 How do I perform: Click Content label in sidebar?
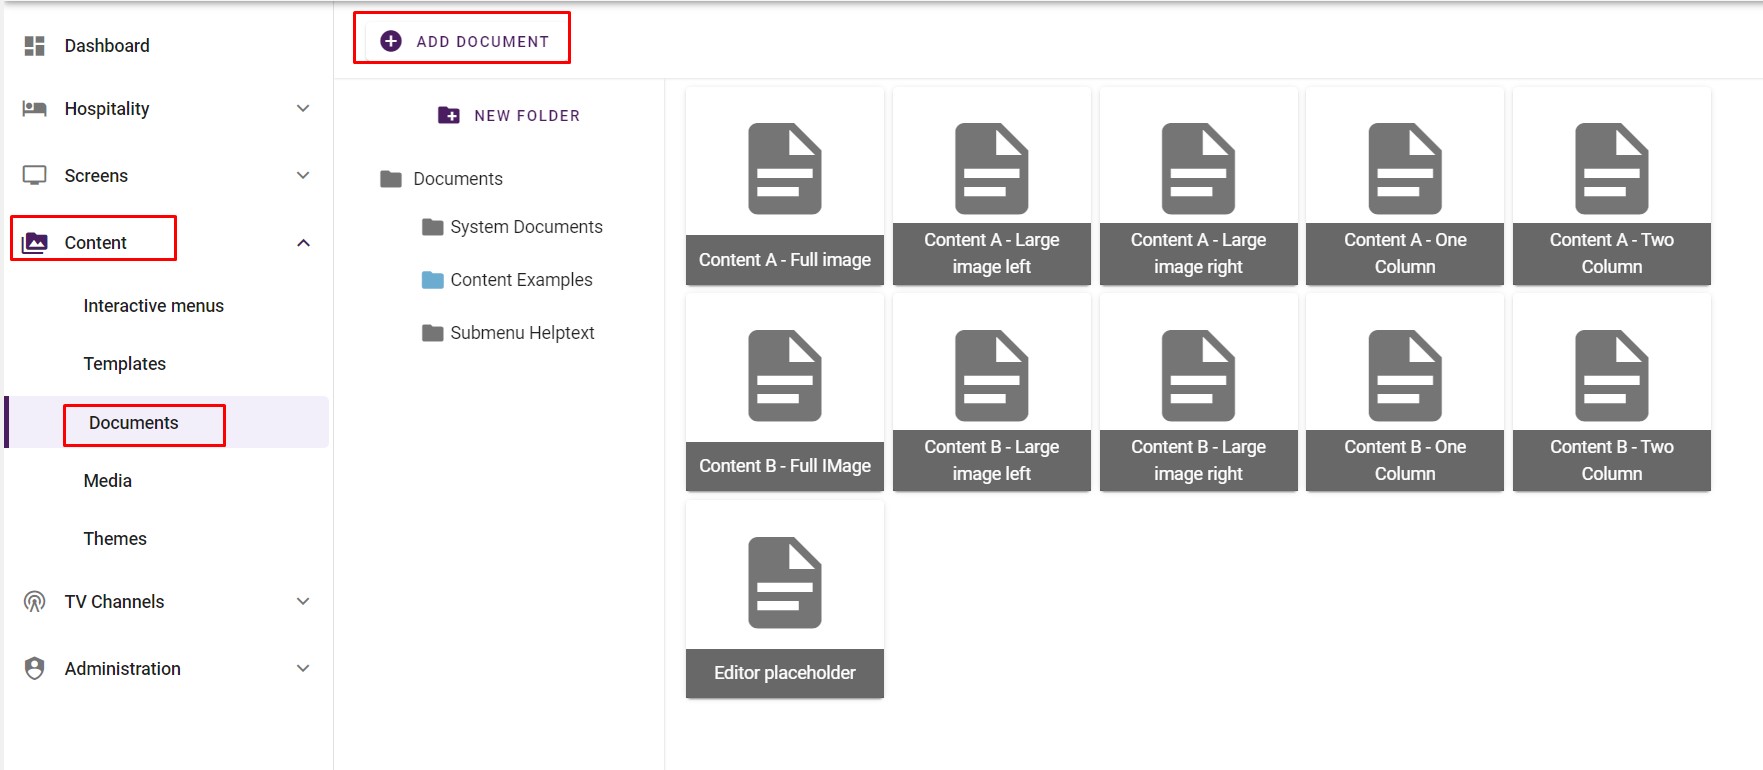click(96, 243)
